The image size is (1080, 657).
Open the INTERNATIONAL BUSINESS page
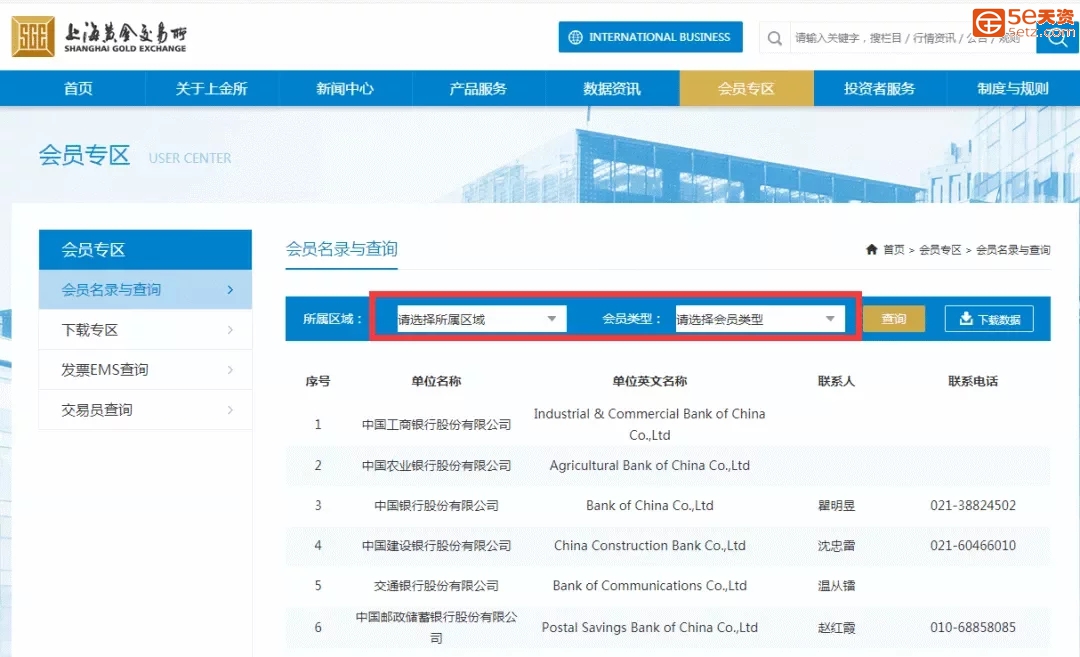click(x=650, y=37)
